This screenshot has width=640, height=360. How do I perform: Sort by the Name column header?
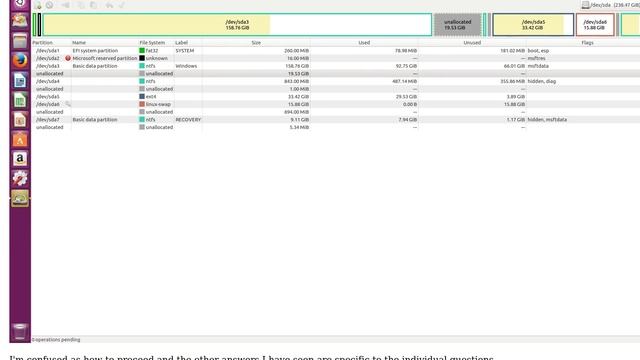tap(79, 42)
